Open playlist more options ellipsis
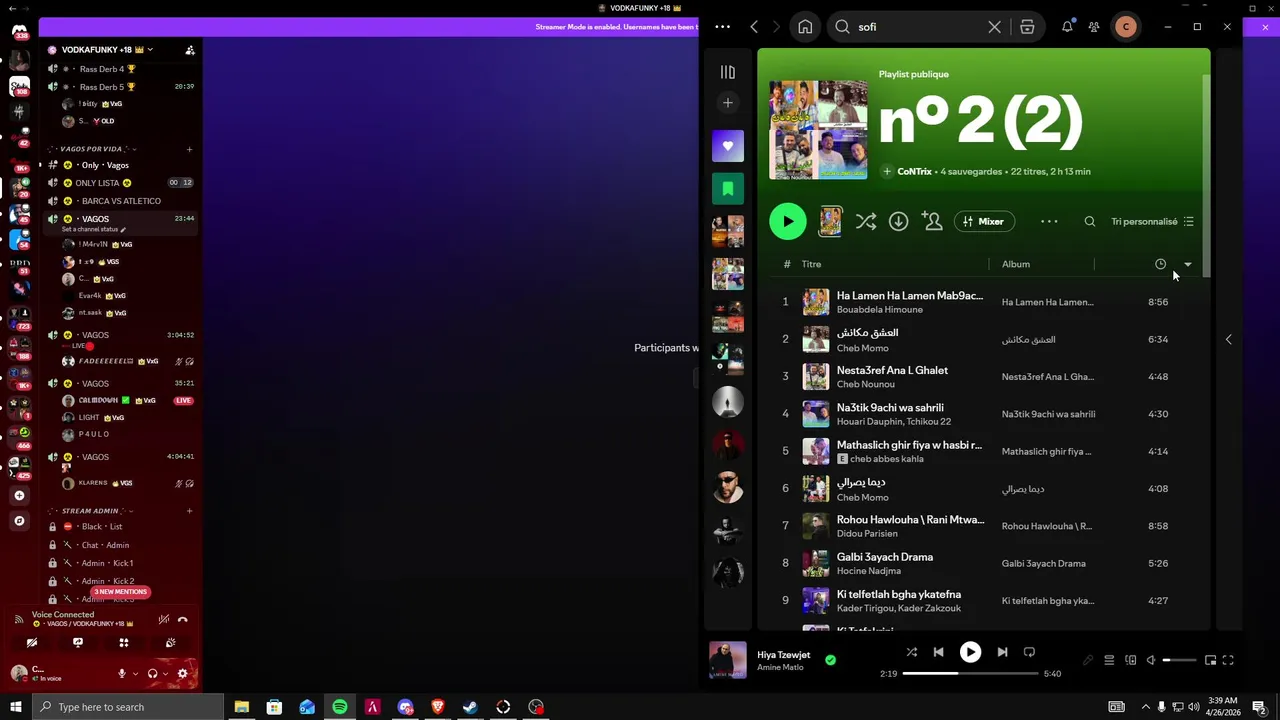 [x=1049, y=222]
